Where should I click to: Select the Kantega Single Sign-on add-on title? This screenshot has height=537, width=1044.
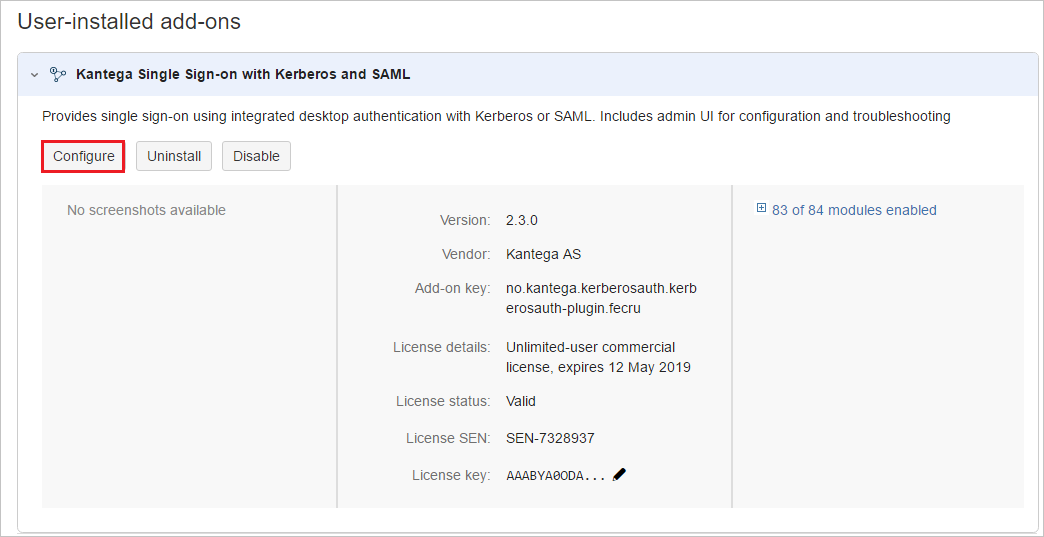[243, 75]
